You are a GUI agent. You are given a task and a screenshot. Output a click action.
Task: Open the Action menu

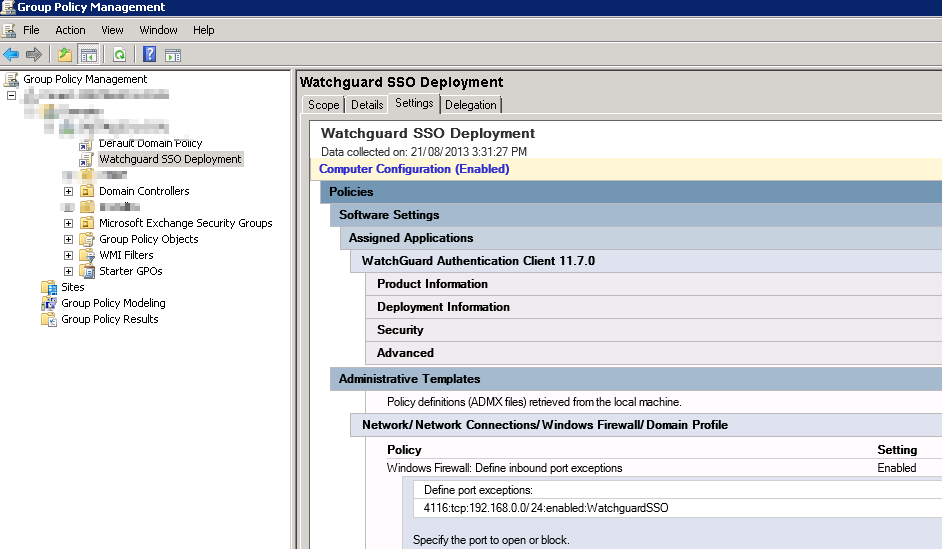click(70, 30)
